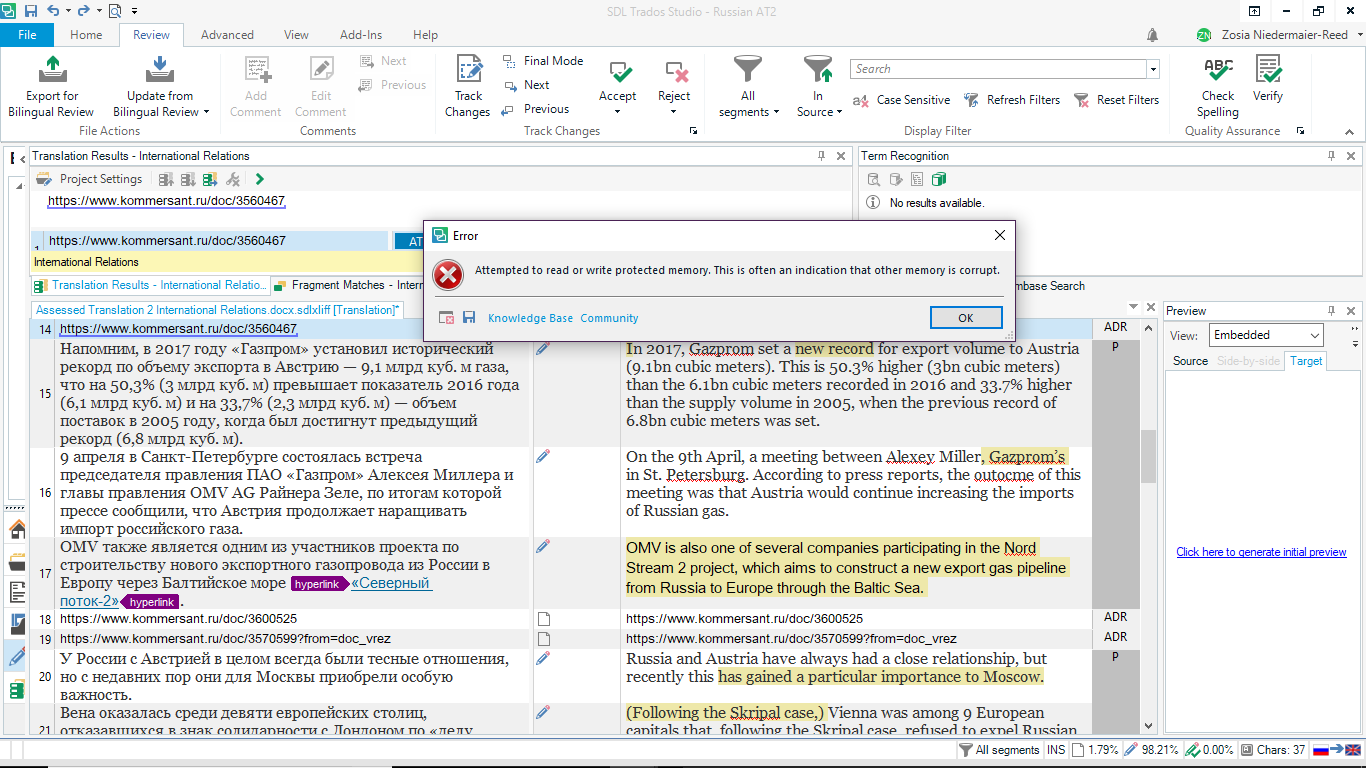The width and height of the screenshot is (1366, 768).
Task: Open the Translation Memories view in the sidebar
Action: [x=17, y=688]
